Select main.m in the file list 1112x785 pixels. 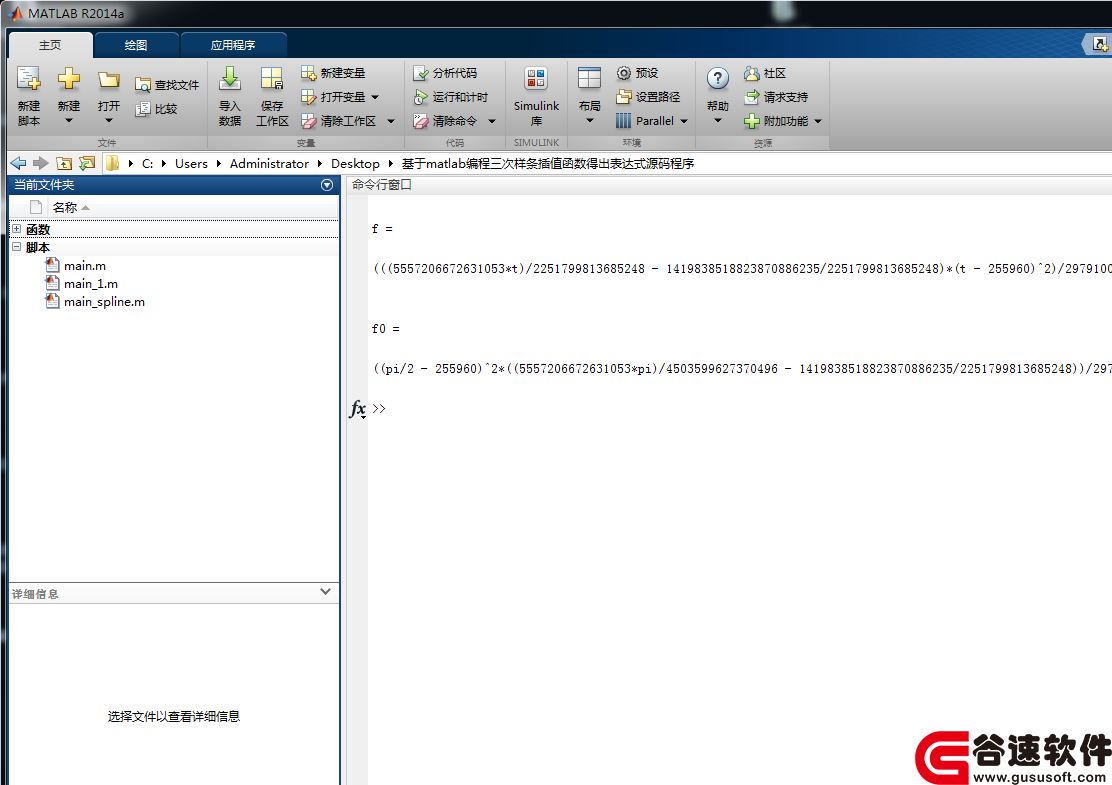point(84,265)
